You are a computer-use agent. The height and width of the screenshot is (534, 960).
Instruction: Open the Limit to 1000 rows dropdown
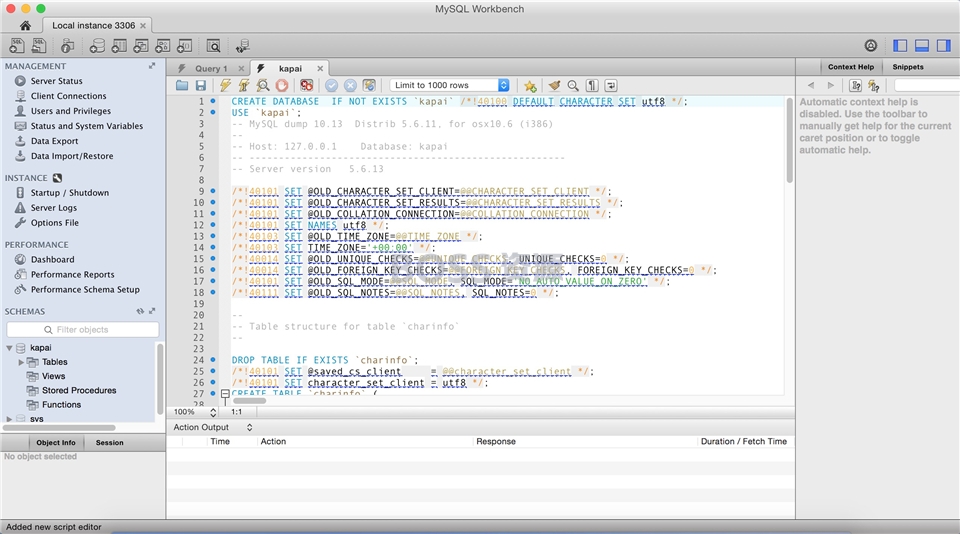click(450, 85)
